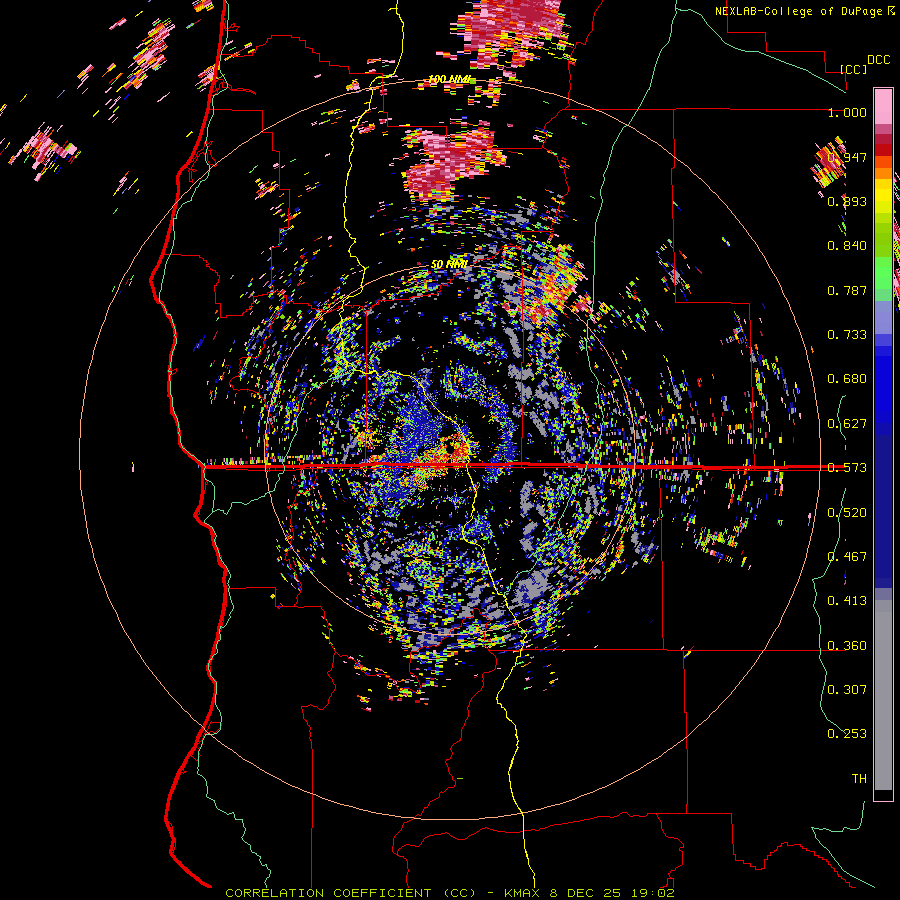Screen dimensions: 900x900
Task: Select the 0.520 scale value
Action: pyautogui.click(x=847, y=513)
